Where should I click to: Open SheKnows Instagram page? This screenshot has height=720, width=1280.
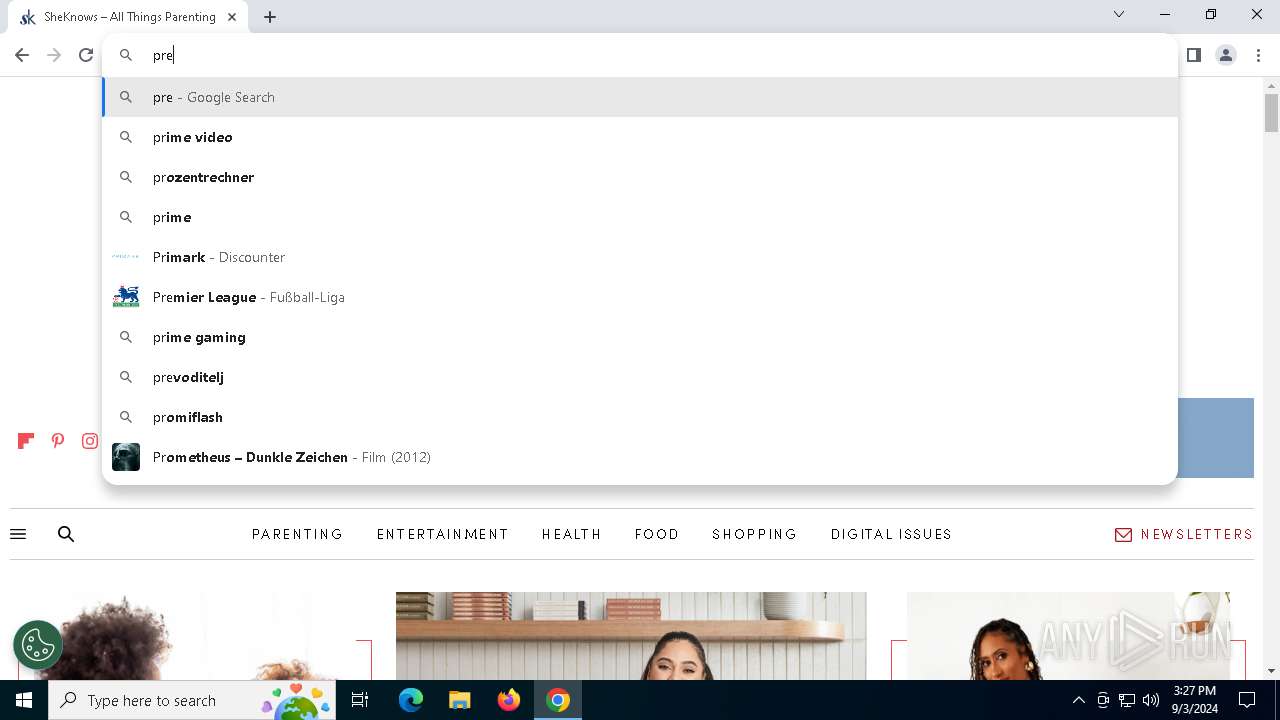pyautogui.click(x=90, y=441)
